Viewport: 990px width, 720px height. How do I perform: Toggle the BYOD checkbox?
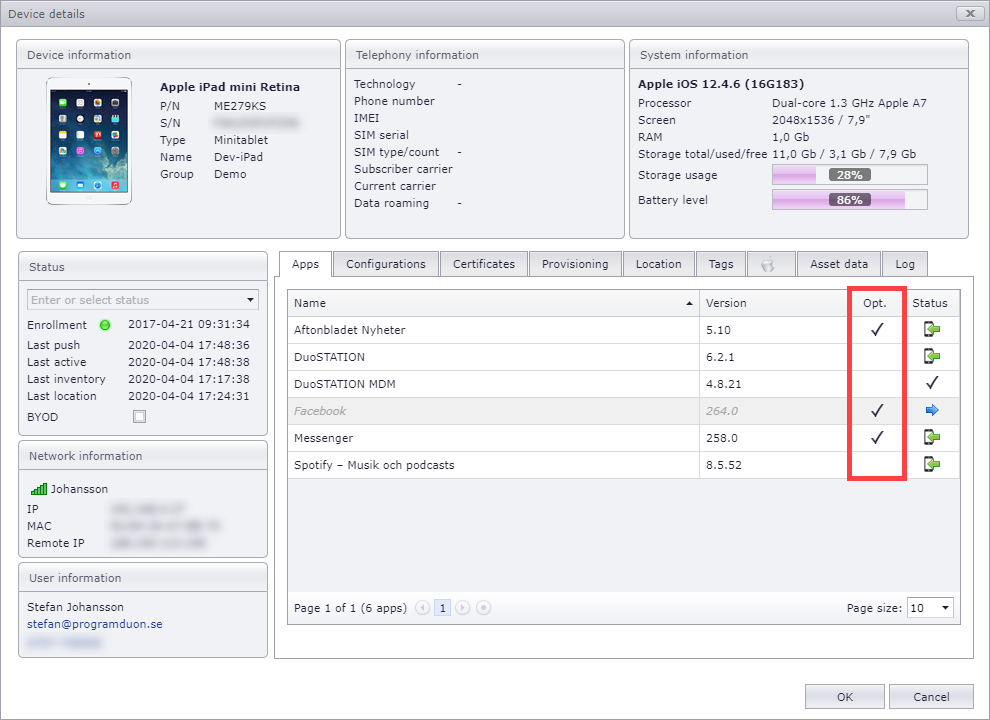(140, 417)
